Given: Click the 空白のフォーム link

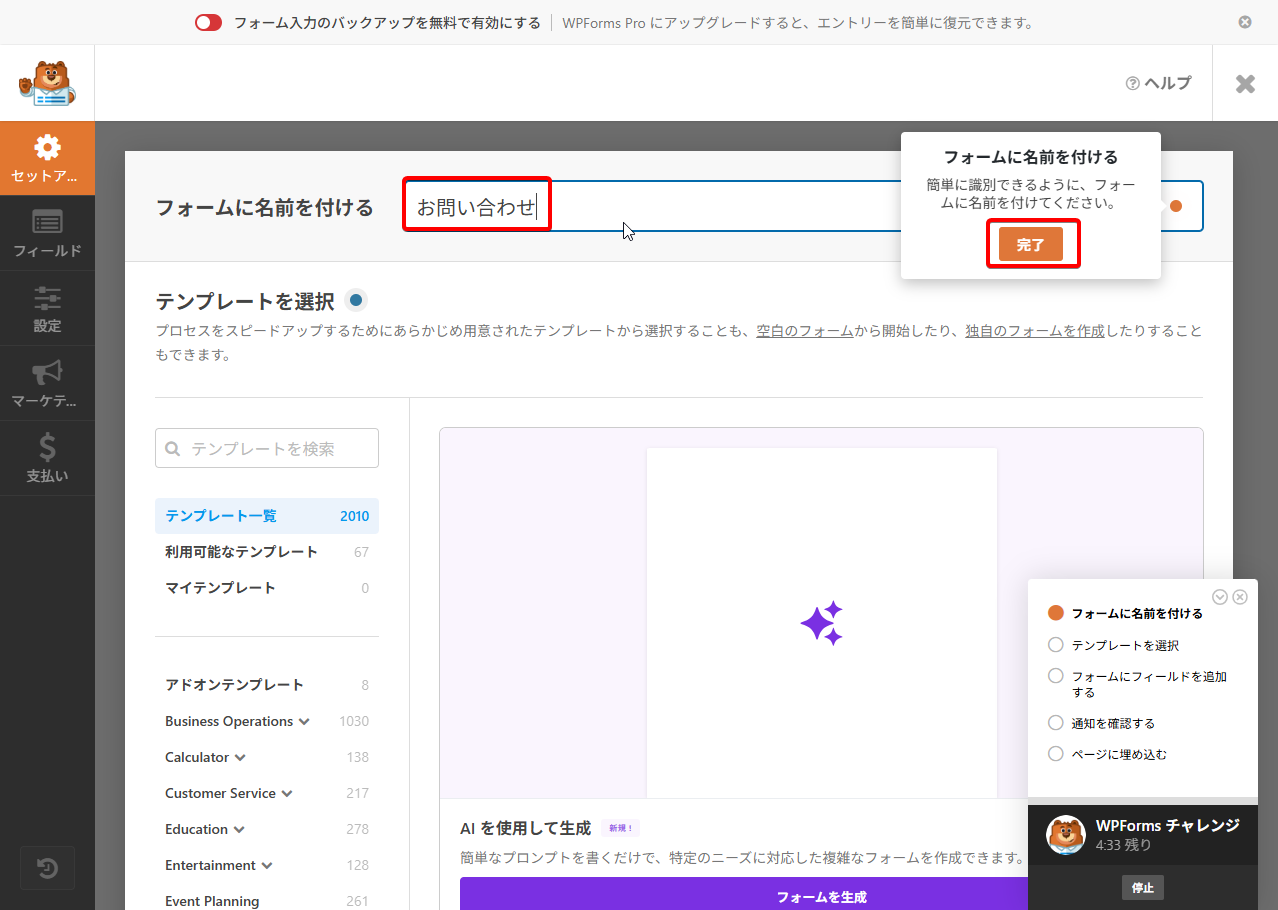Looking at the screenshot, I should pyautogui.click(x=804, y=331).
